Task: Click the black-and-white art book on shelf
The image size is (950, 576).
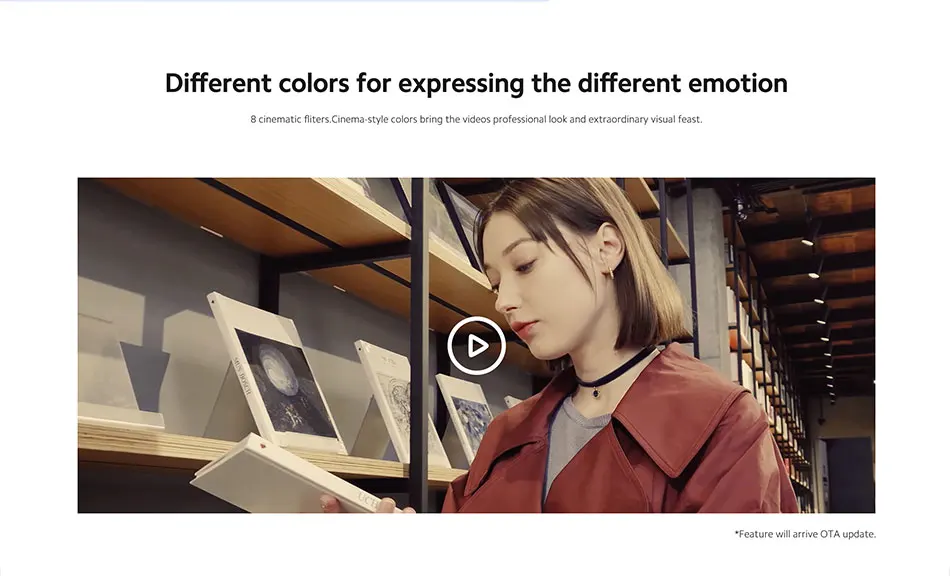Action: click(276, 372)
